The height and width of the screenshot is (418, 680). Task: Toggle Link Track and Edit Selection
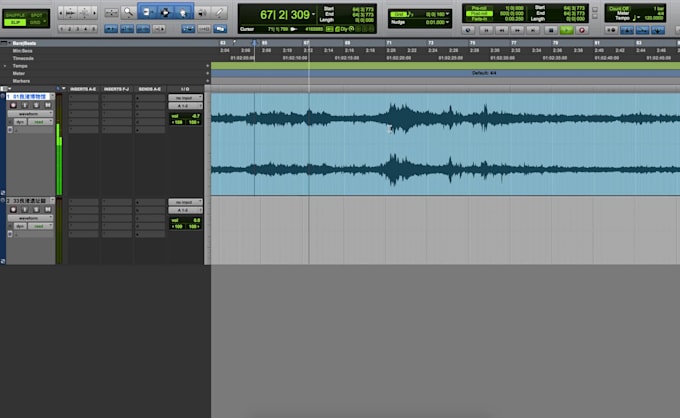click(x=143, y=29)
